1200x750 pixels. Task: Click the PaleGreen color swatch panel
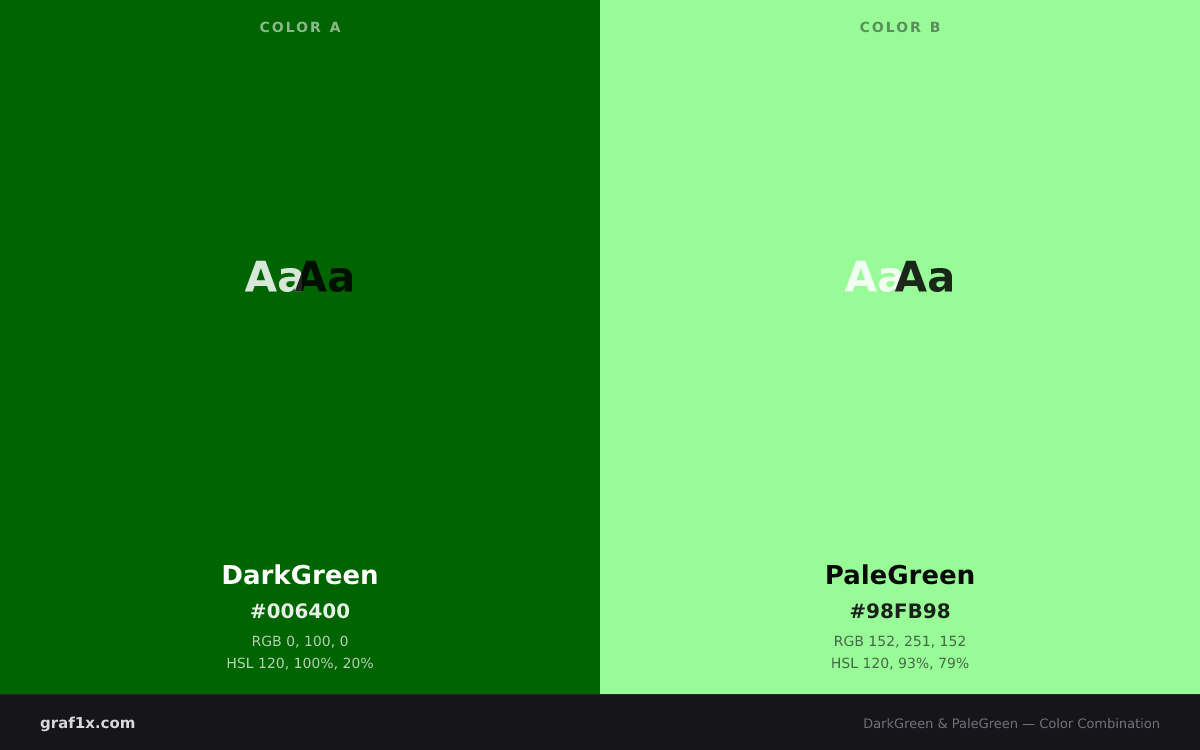tap(900, 347)
